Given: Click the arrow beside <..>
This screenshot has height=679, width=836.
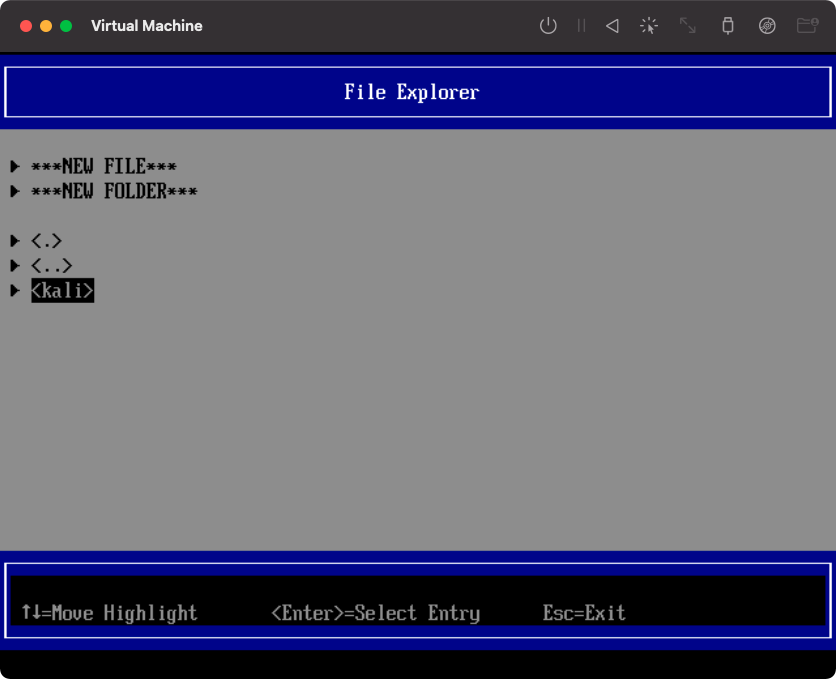Looking at the screenshot, I should pos(15,265).
